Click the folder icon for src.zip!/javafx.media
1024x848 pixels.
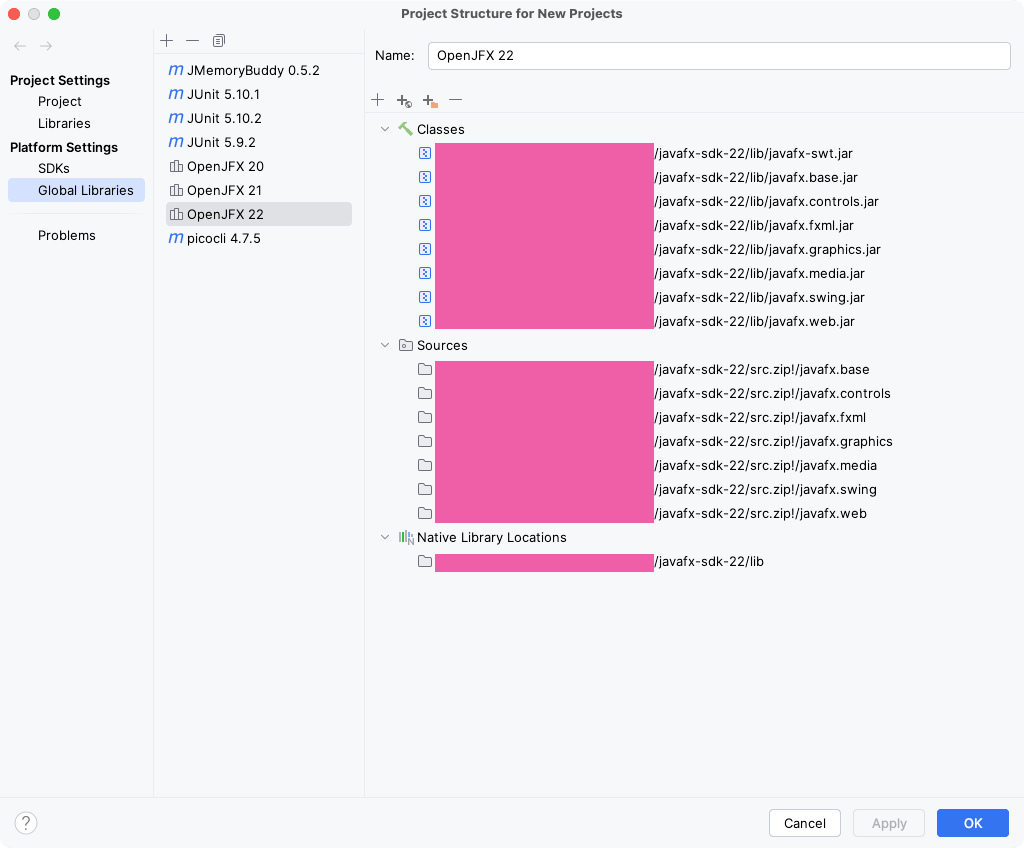tap(425, 465)
